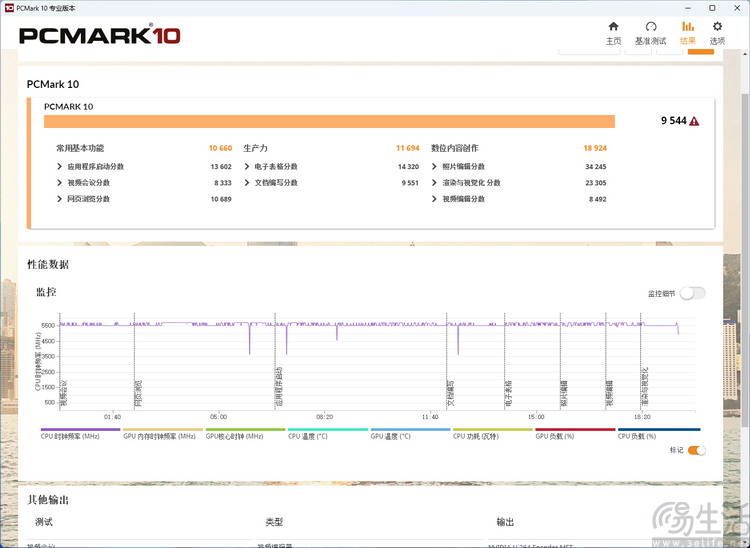
Task: Select the GPU 温度 (°C) blue legend
Action: 410,434
